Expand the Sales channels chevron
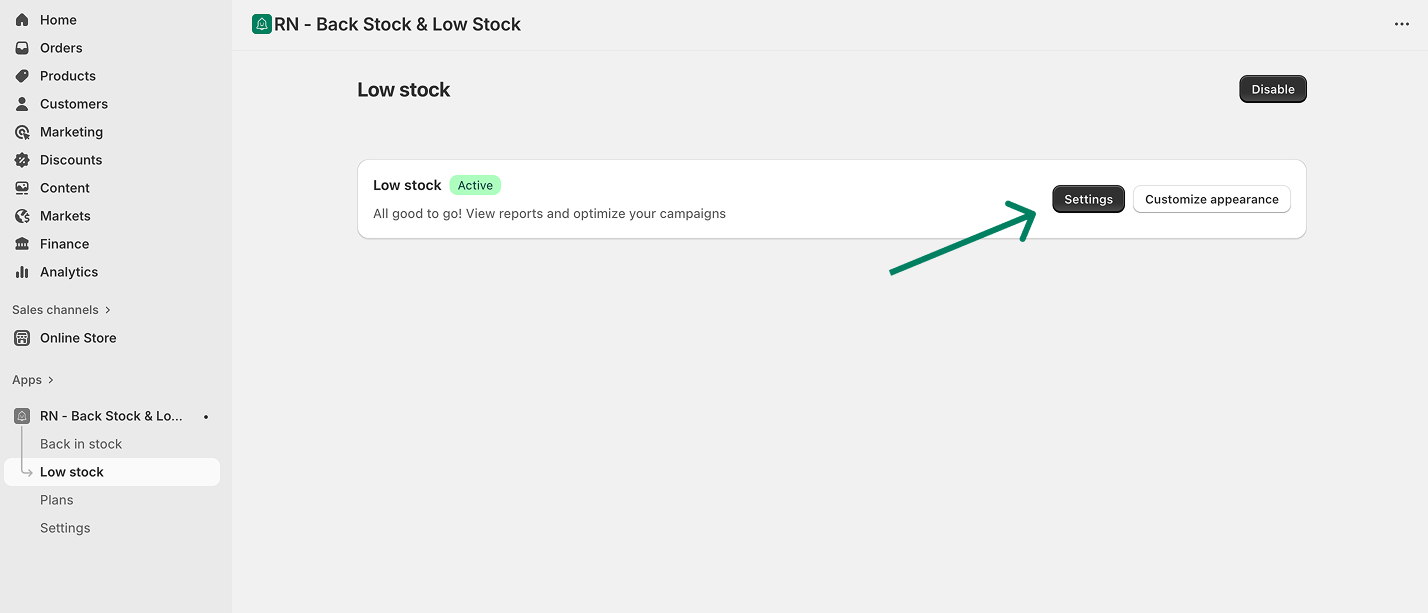 pyautogui.click(x=108, y=310)
